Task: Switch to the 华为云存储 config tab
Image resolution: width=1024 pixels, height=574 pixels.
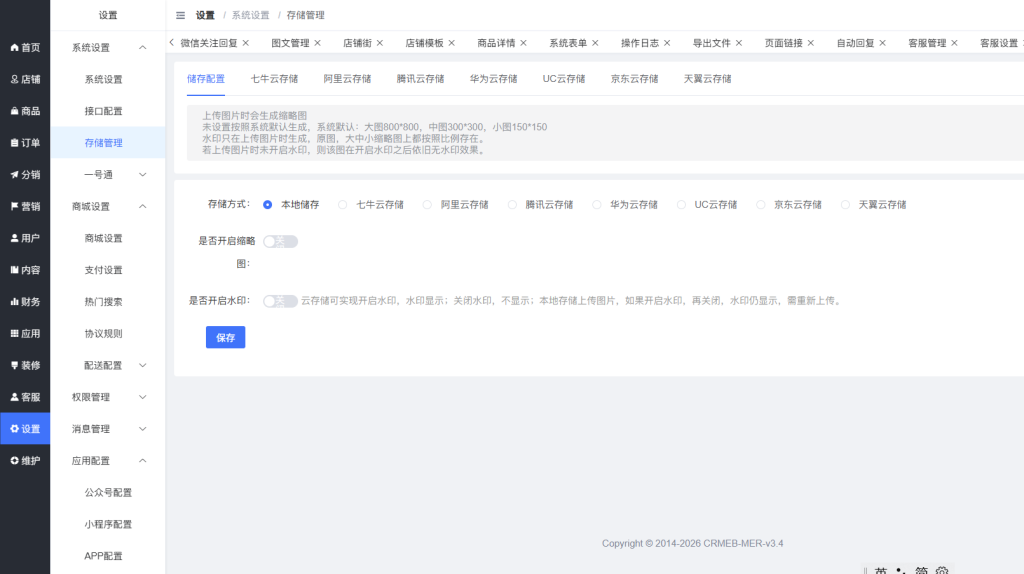Action: tap(494, 79)
